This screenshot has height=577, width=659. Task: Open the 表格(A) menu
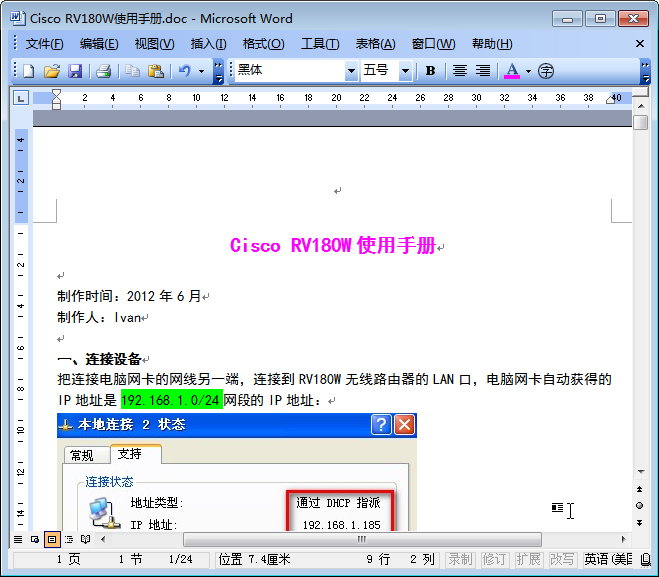[x=375, y=44]
